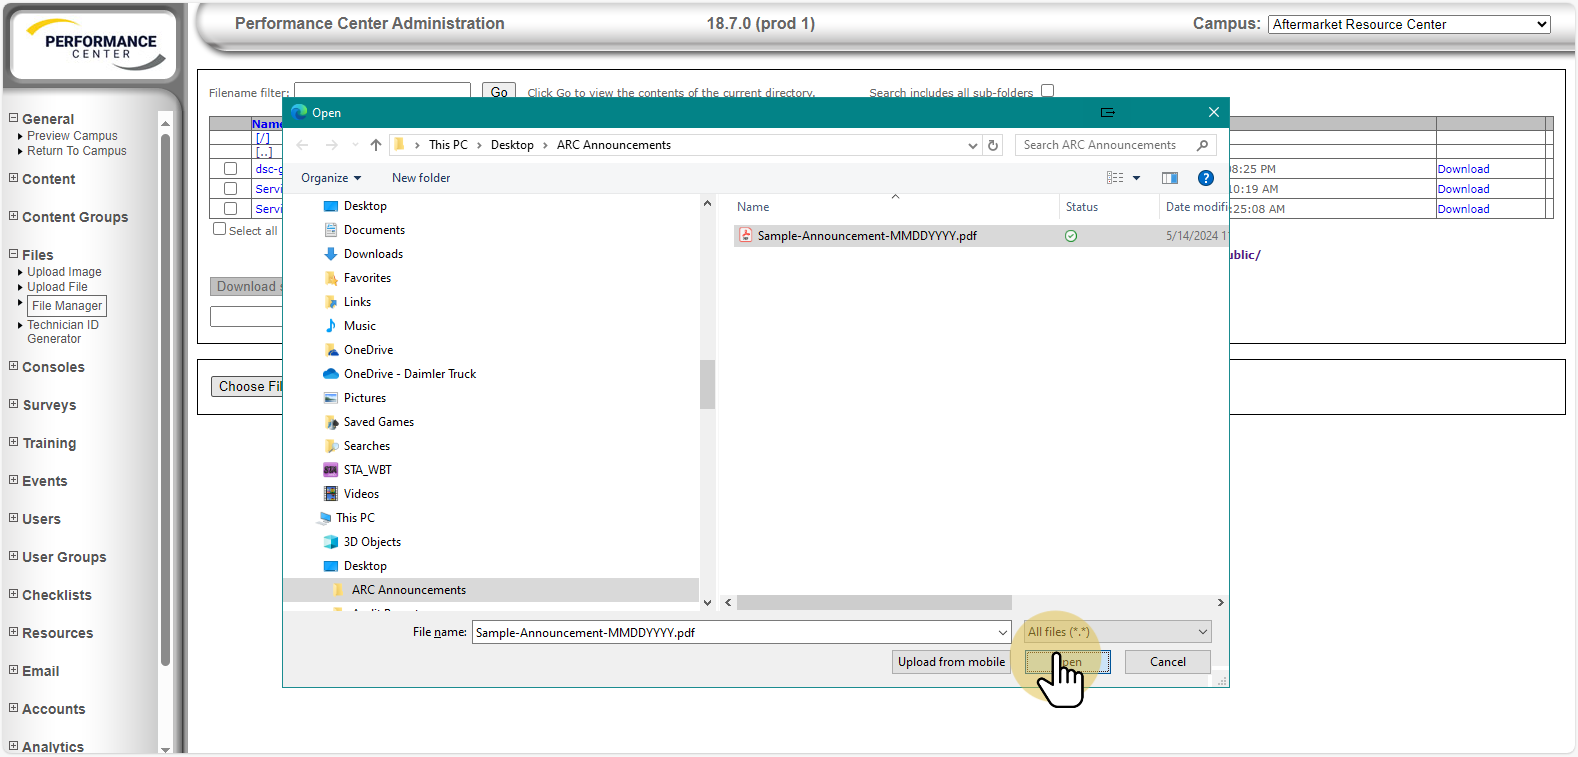This screenshot has width=1578, height=757.
Task: Select Favorites folder in tree
Action: 367,278
